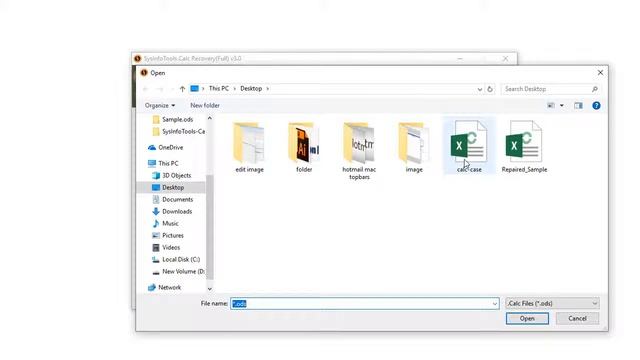Open New Volume (D:) in sidebar
Screen dimensions: 640x360
(x=179, y=271)
